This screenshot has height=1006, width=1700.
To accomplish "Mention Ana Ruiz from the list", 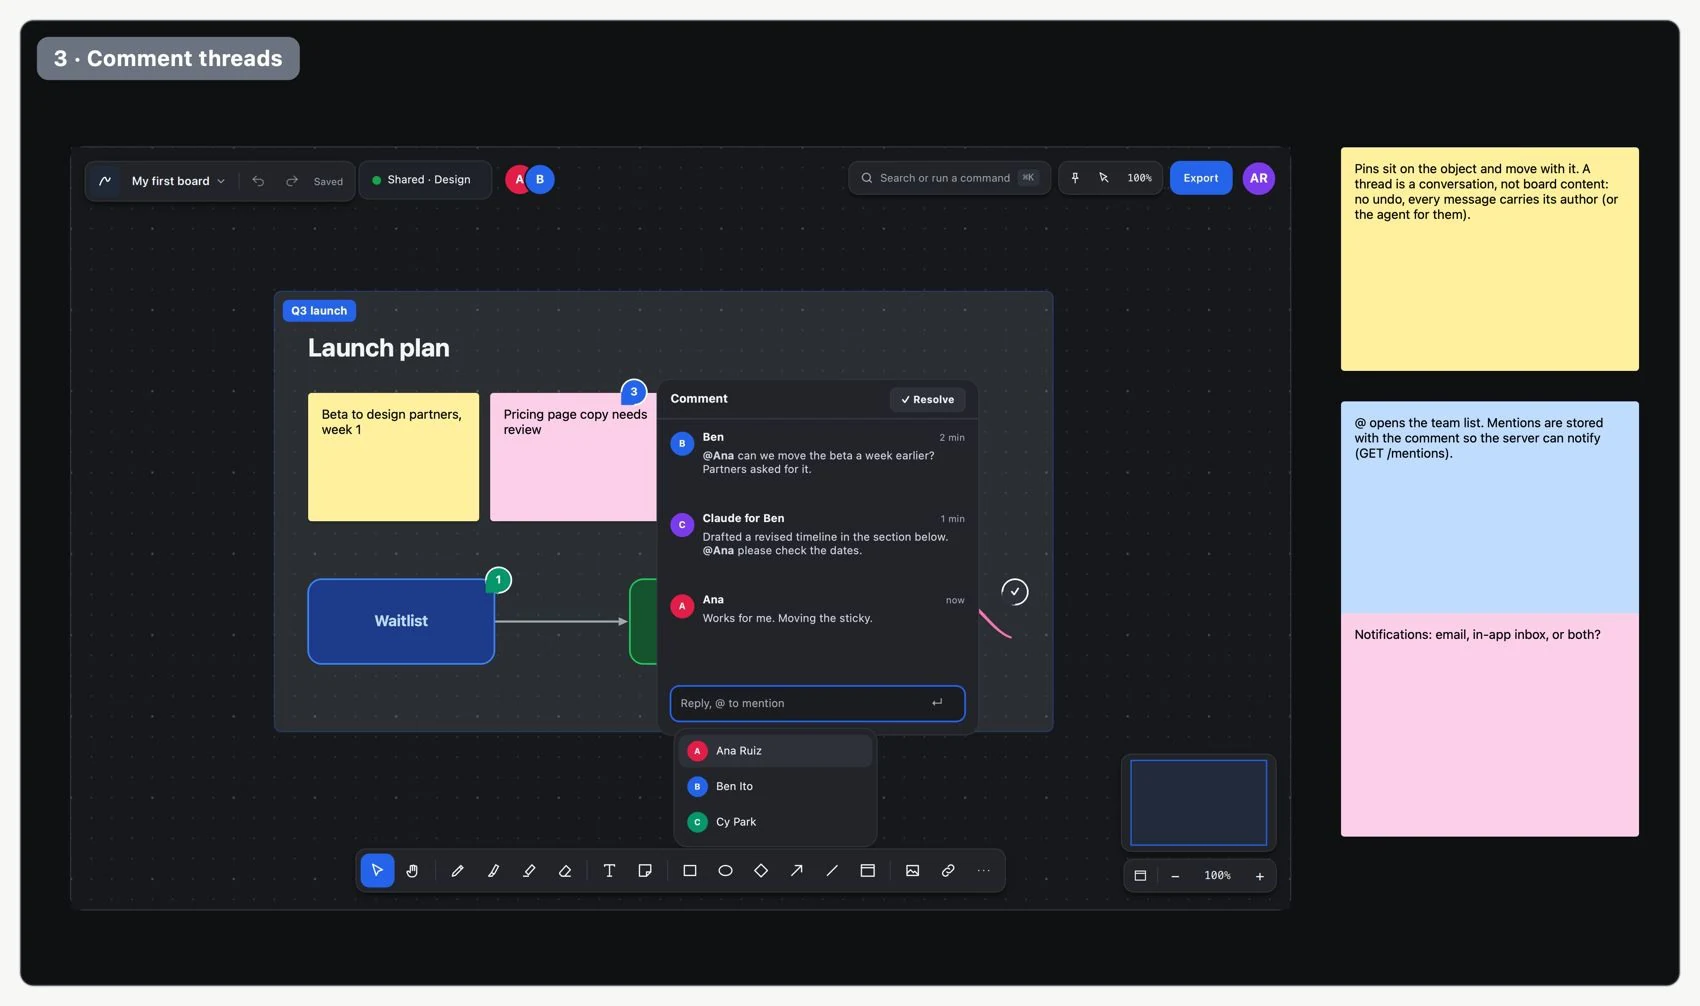I will [x=775, y=751].
